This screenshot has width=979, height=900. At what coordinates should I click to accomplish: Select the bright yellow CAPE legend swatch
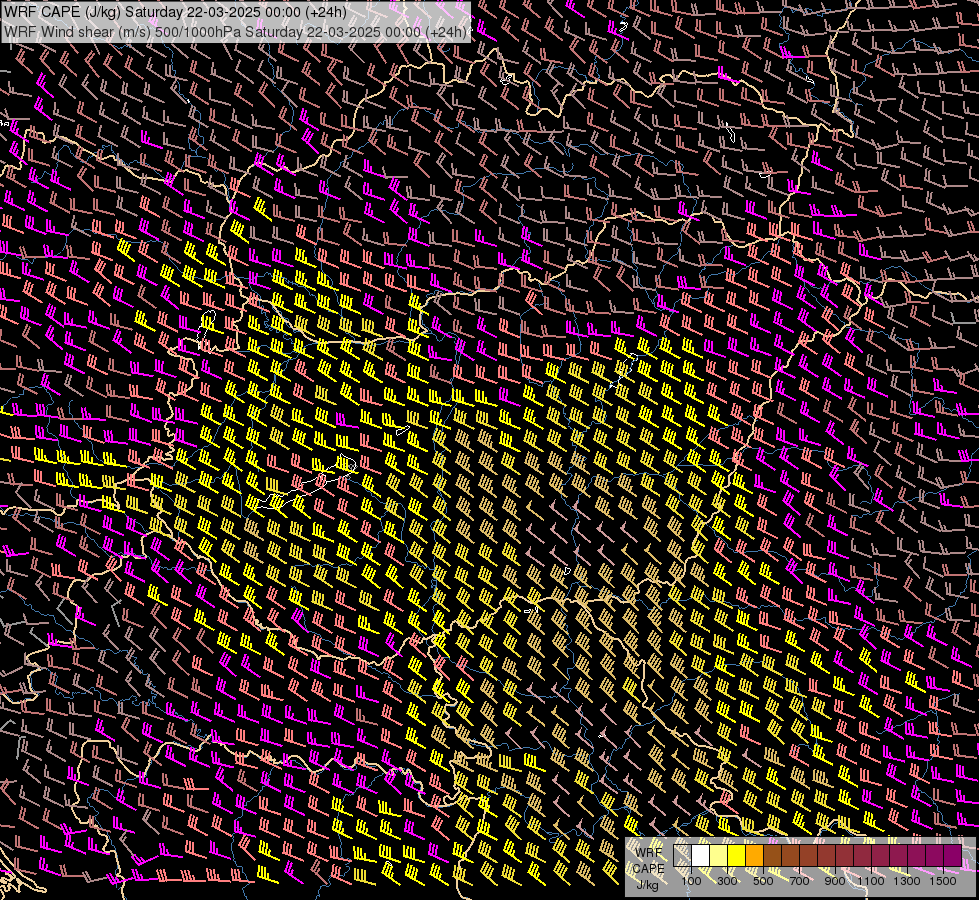tap(736, 855)
